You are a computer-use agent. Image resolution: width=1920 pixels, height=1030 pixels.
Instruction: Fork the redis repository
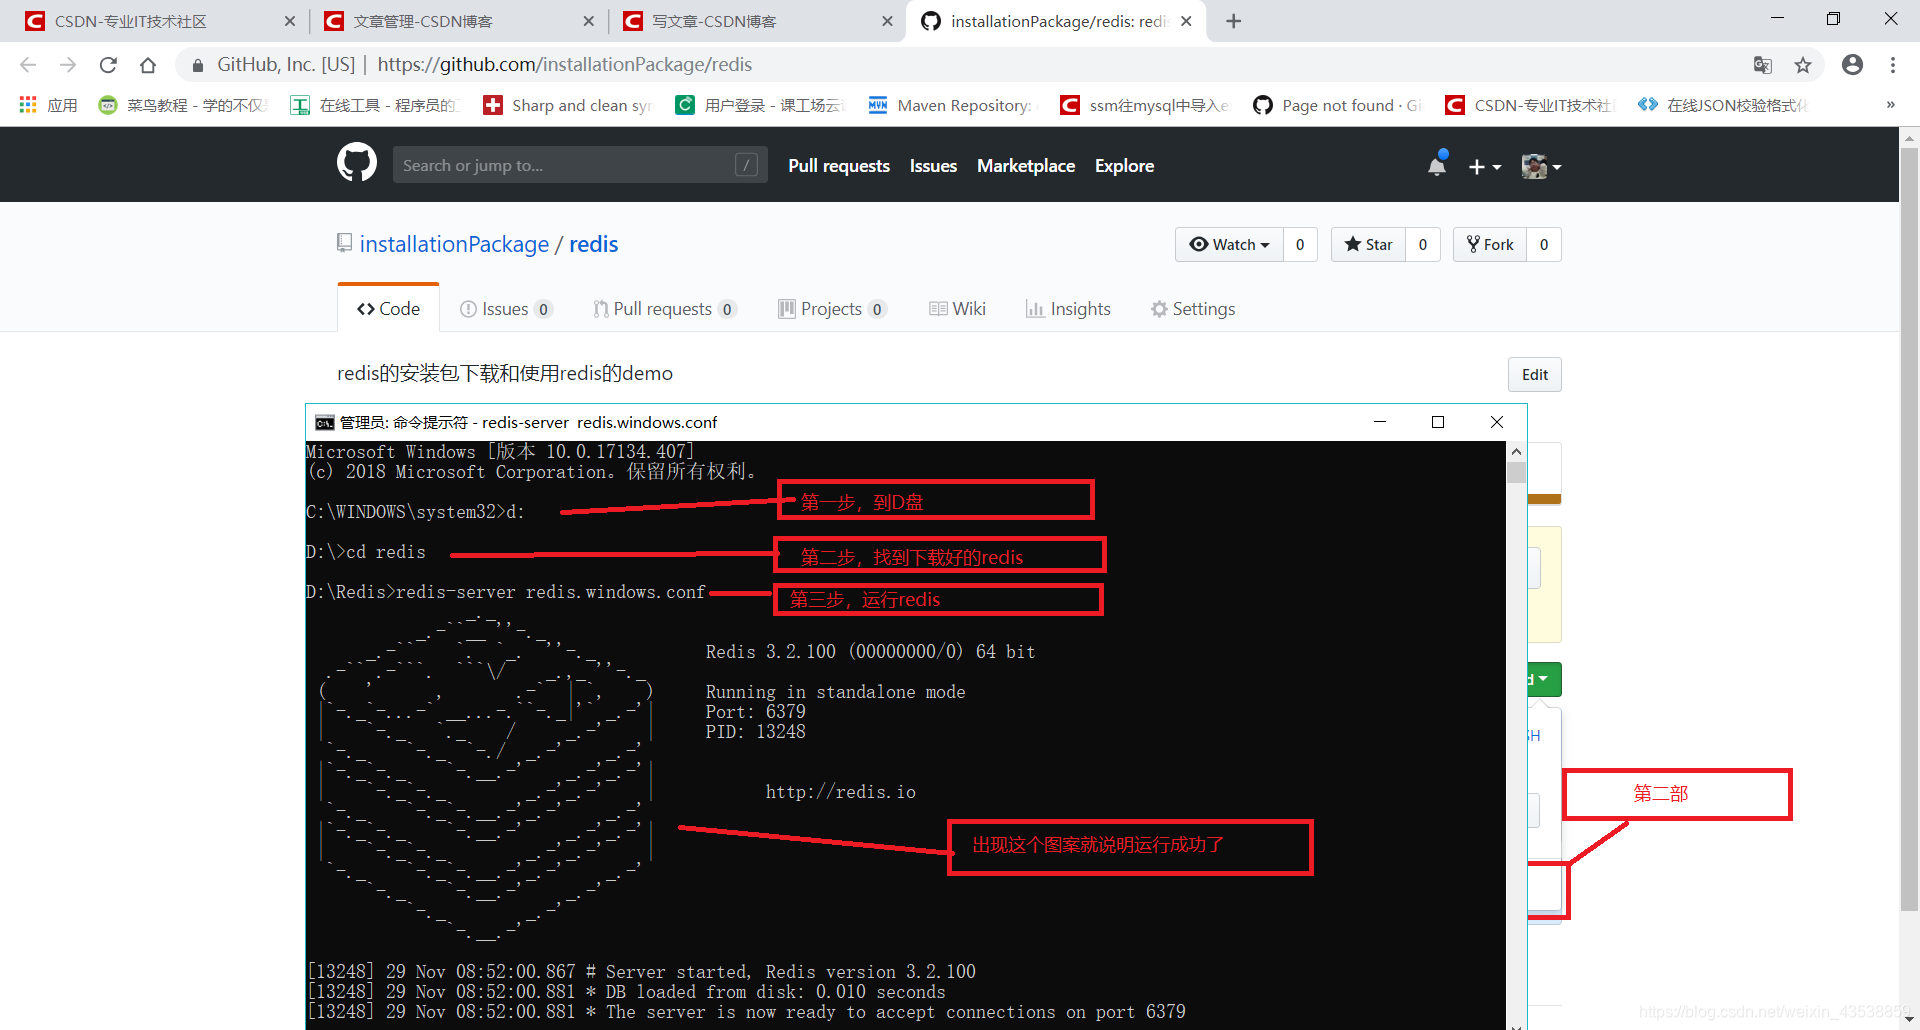click(1490, 244)
